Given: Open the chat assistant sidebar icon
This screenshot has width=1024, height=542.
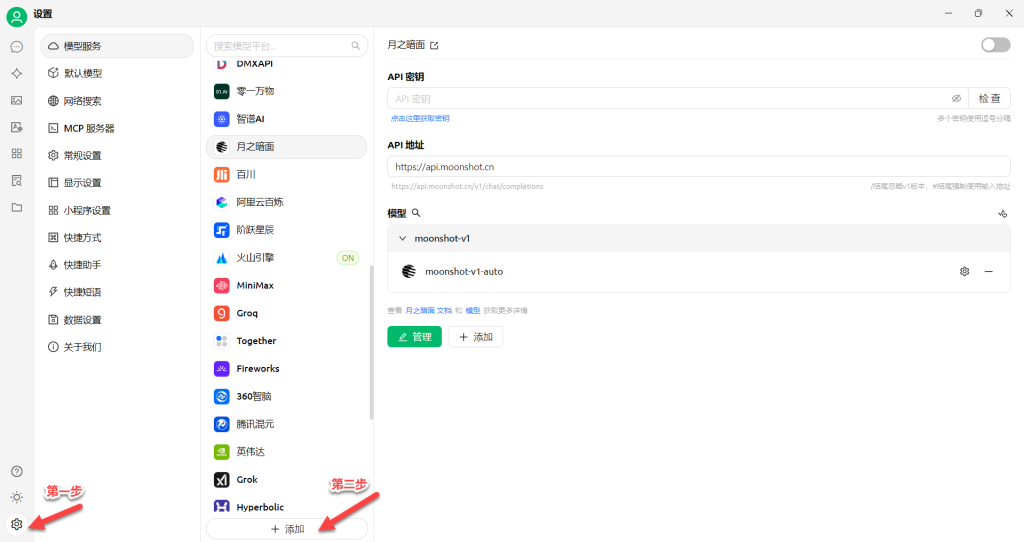Looking at the screenshot, I should [x=17, y=47].
